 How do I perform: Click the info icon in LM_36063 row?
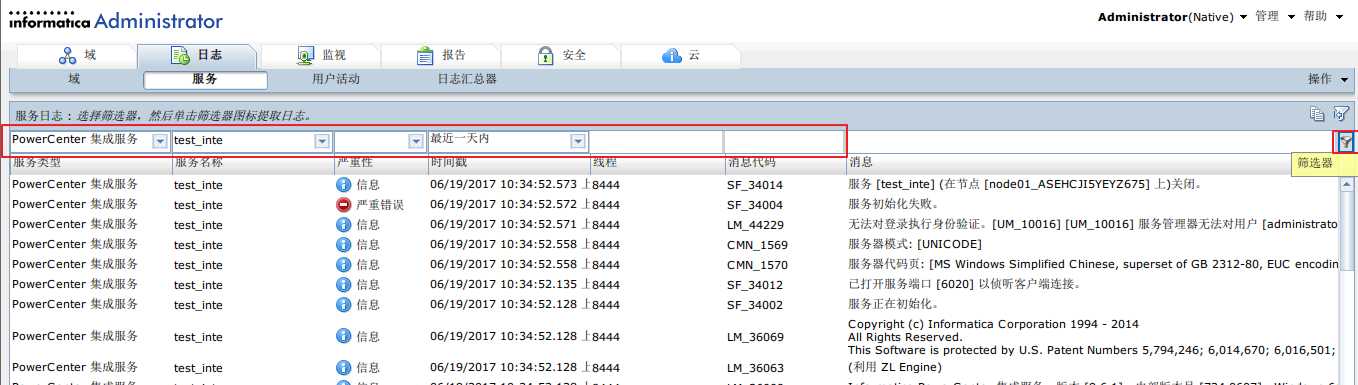pos(344,368)
